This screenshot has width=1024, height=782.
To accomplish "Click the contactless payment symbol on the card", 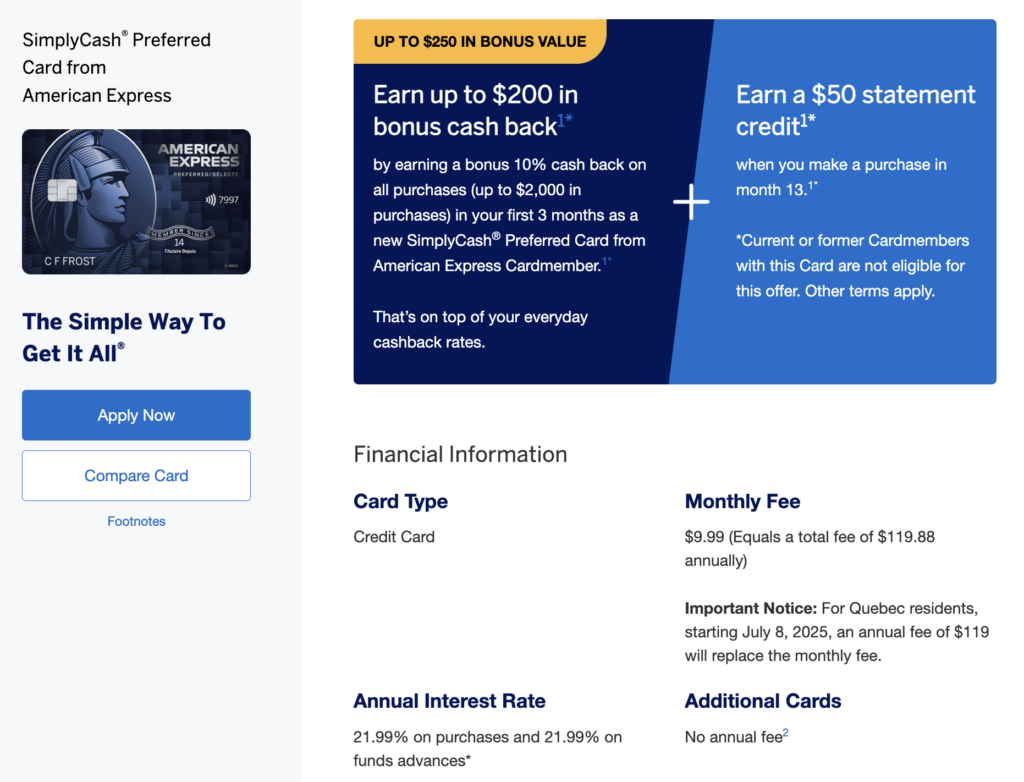I will point(210,200).
